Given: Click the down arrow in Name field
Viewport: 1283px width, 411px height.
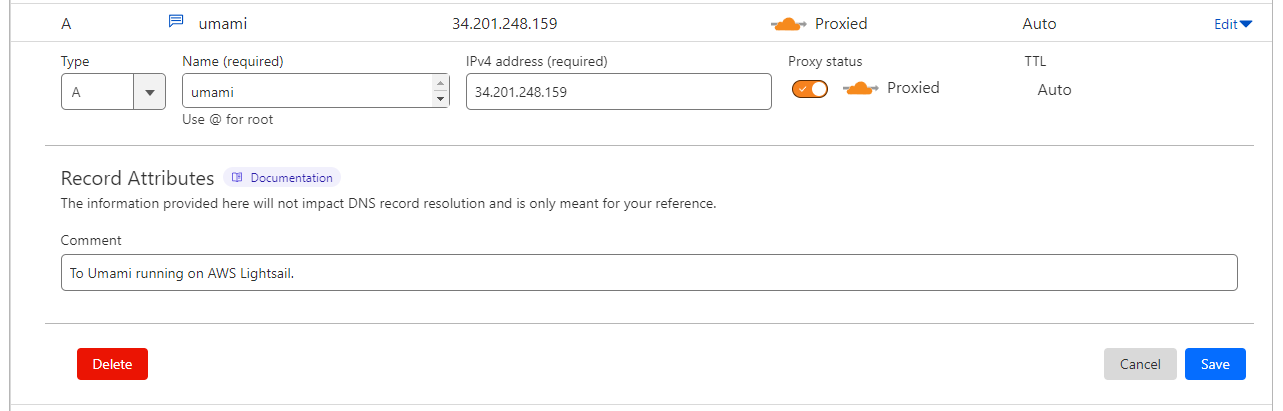Looking at the screenshot, I should tap(440, 99).
